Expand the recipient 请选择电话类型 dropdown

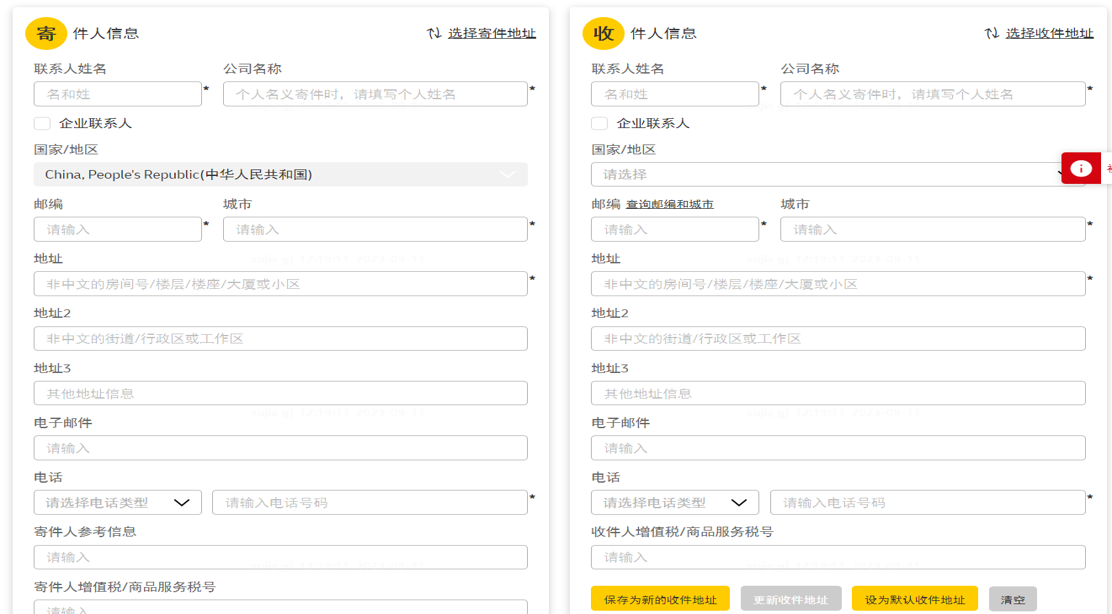[675, 503]
